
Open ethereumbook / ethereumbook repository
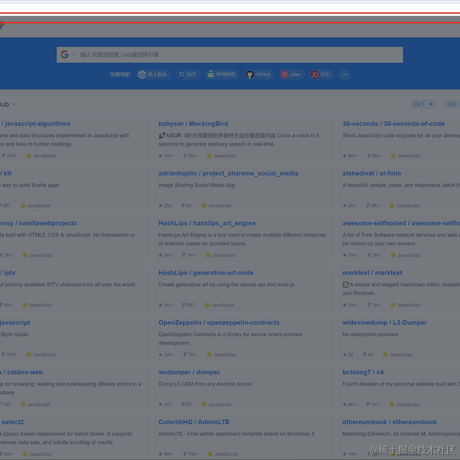coord(390,422)
